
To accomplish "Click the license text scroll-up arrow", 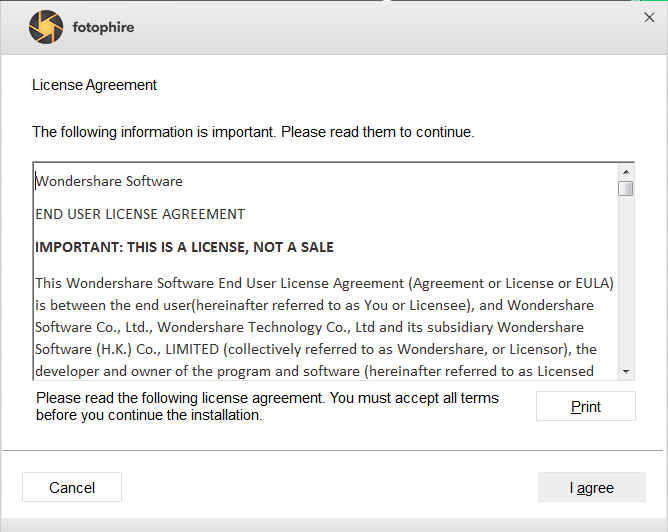I will tap(626, 172).
